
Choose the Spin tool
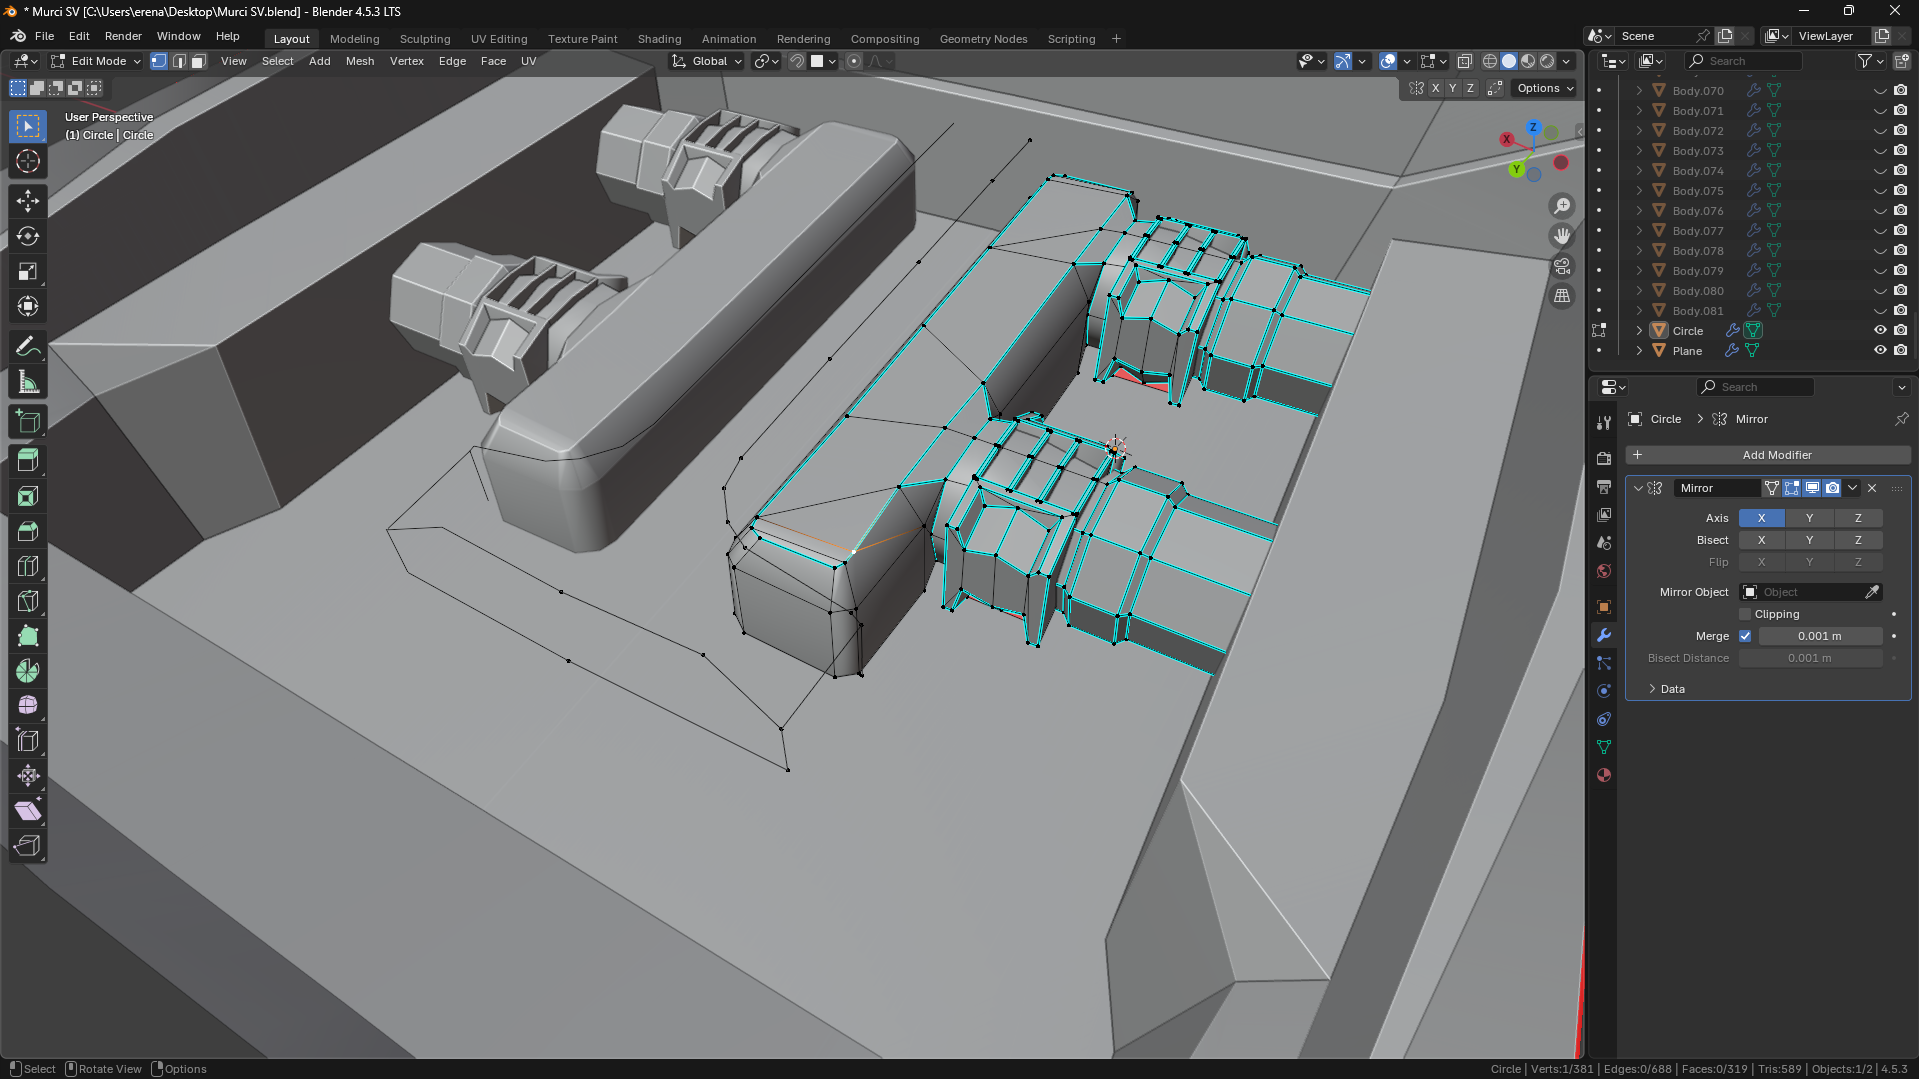coord(28,671)
